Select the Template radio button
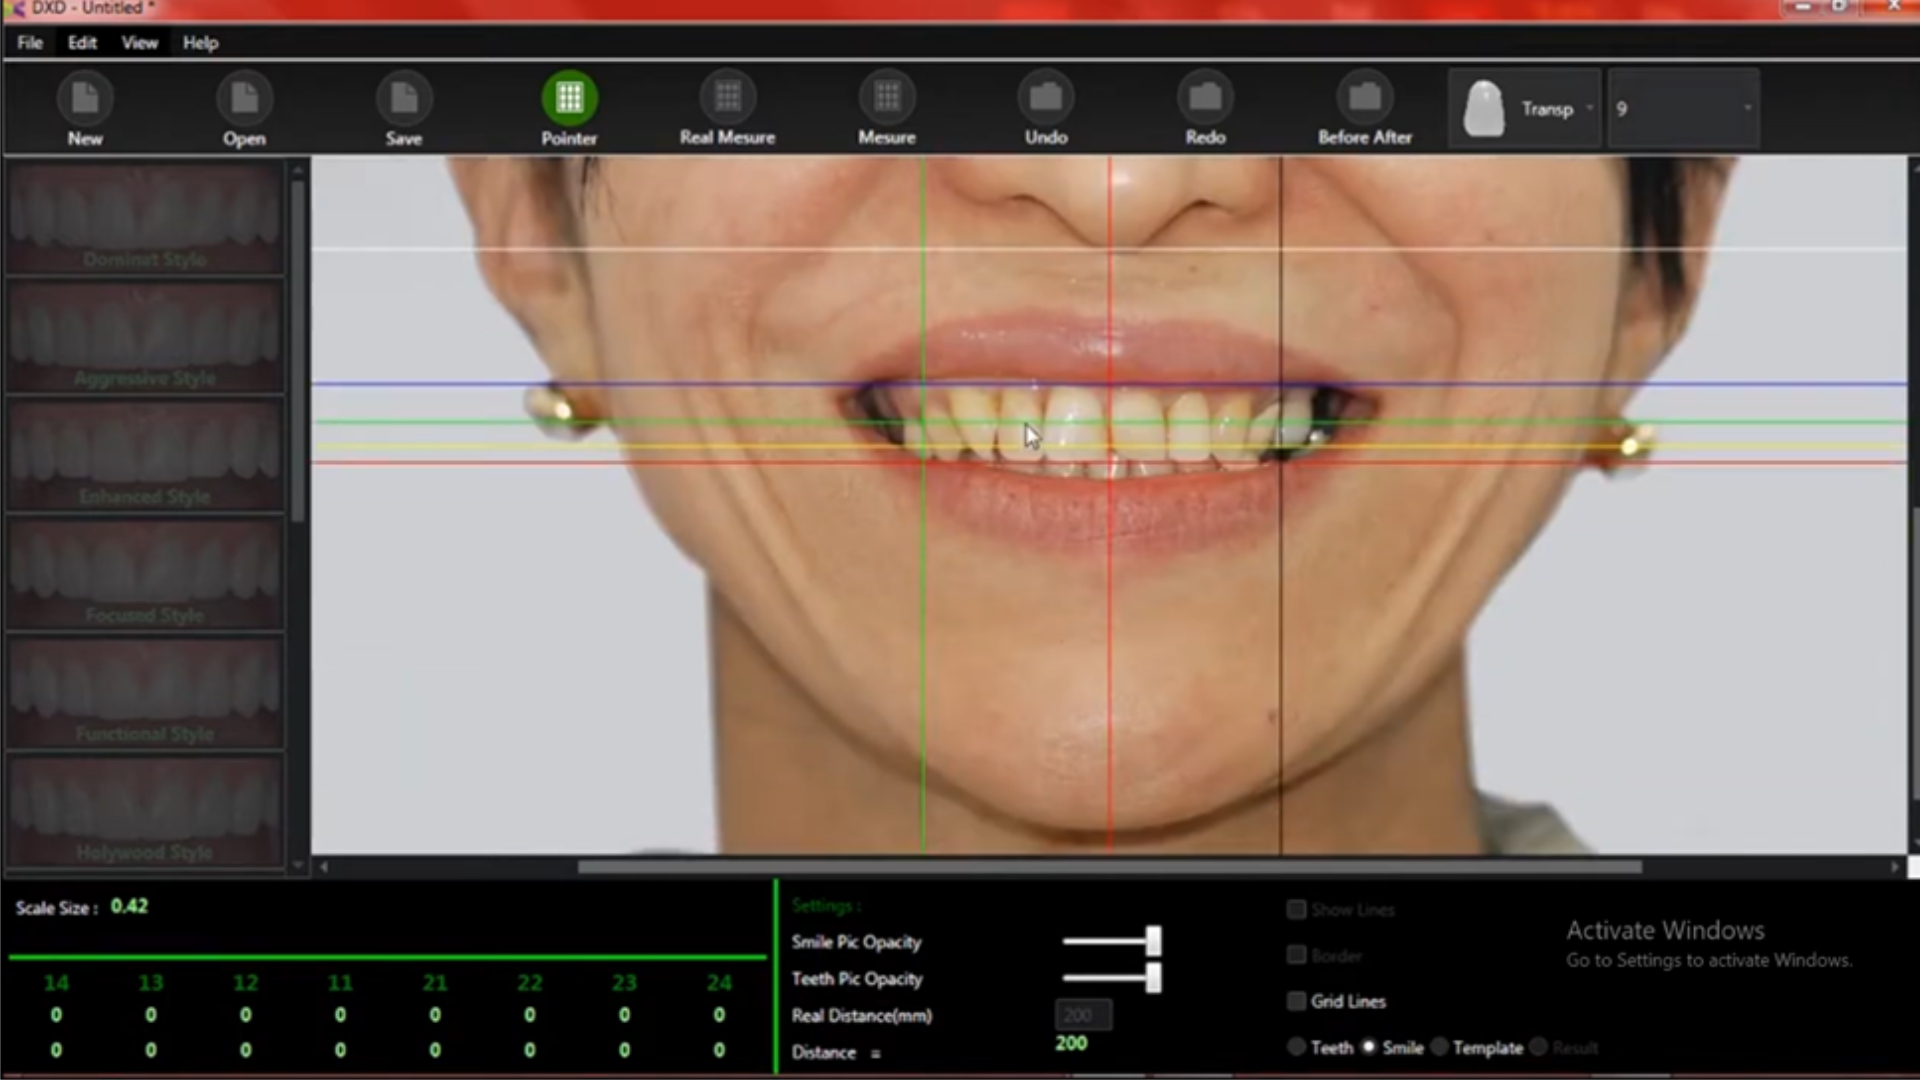Viewport: 1920px width, 1080px height. [x=1440, y=1047]
